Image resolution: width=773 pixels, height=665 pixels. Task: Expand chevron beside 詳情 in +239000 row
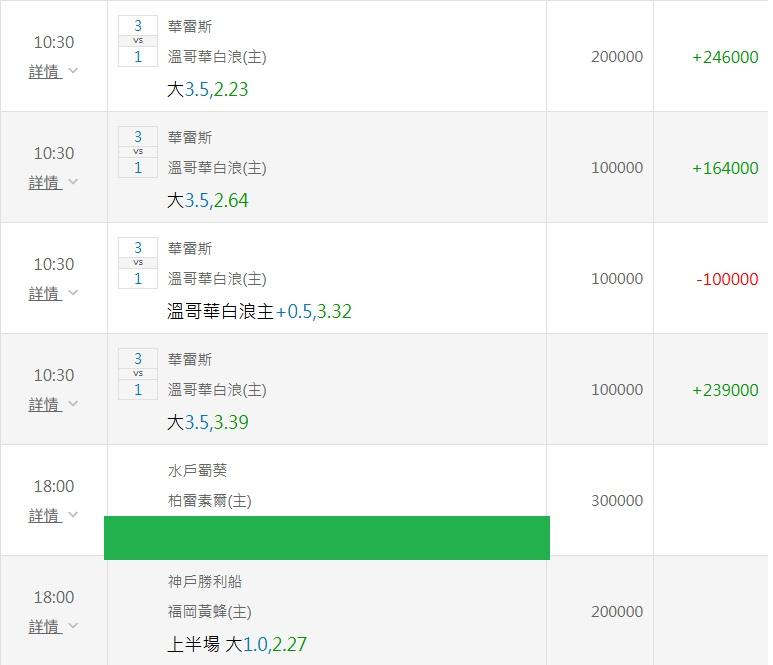pyautogui.click(x=73, y=404)
